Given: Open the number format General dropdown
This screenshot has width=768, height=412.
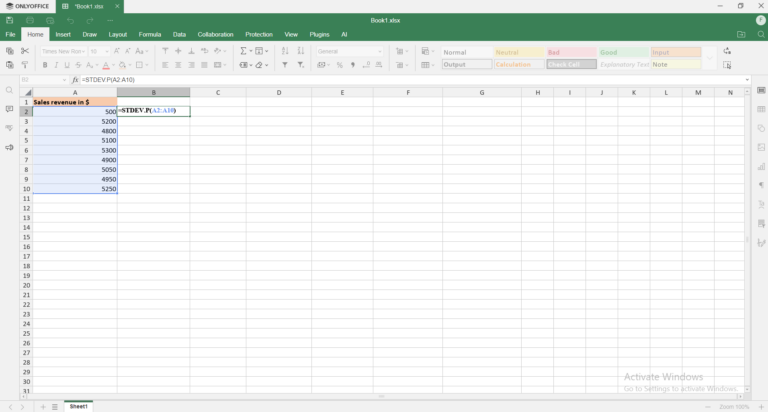Looking at the screenshot, I should (x=380, y=51).
